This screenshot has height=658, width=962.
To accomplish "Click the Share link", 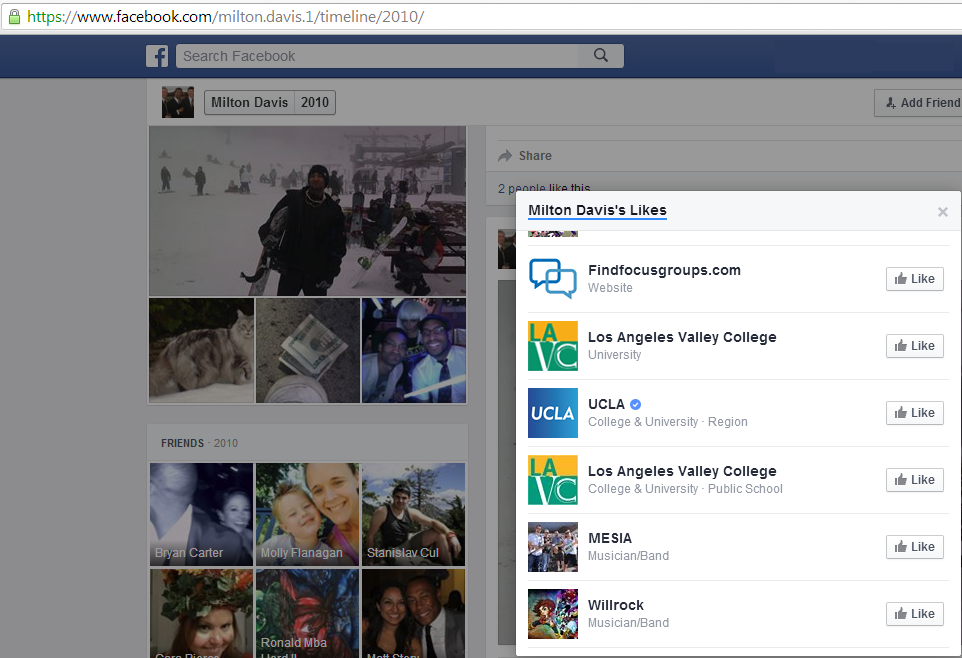I will click(x=535, y=156).
